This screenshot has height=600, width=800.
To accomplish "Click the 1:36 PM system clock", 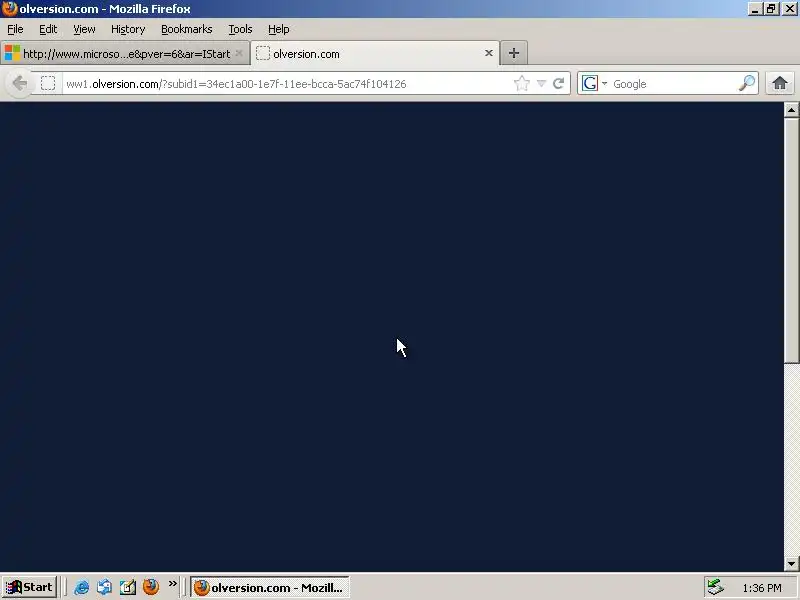I will point(762,588).
